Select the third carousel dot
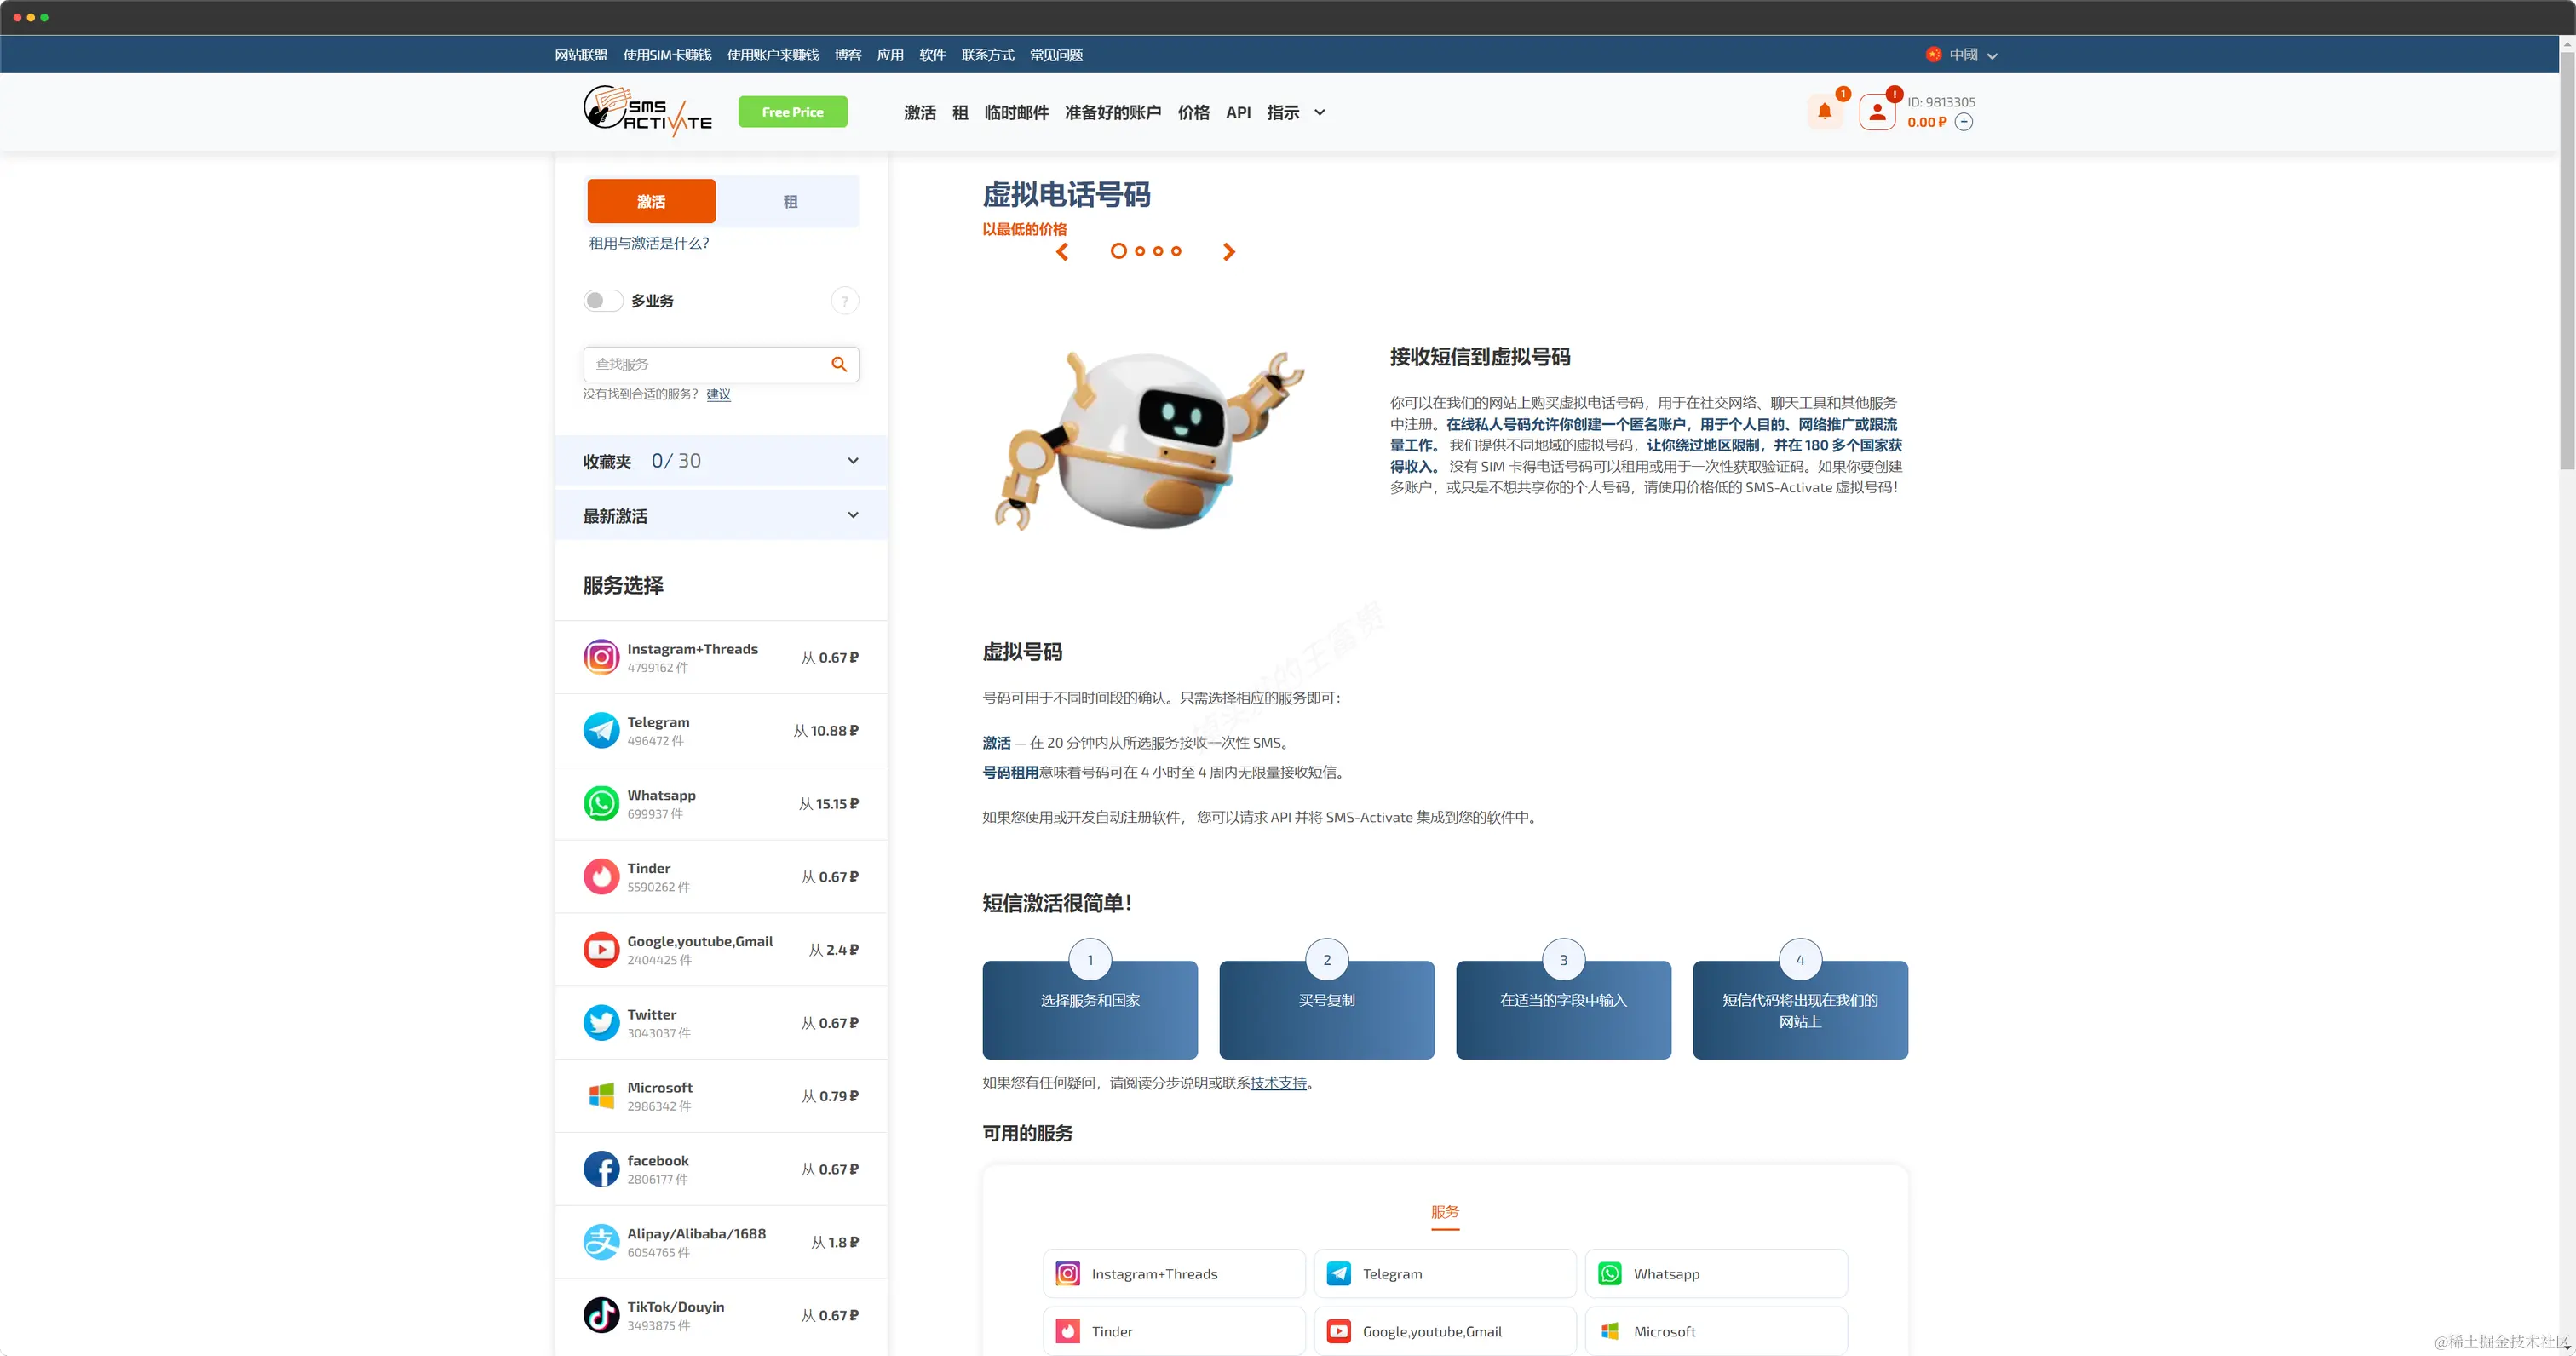2576x1356 pixels. click(x=1158, y=251)
